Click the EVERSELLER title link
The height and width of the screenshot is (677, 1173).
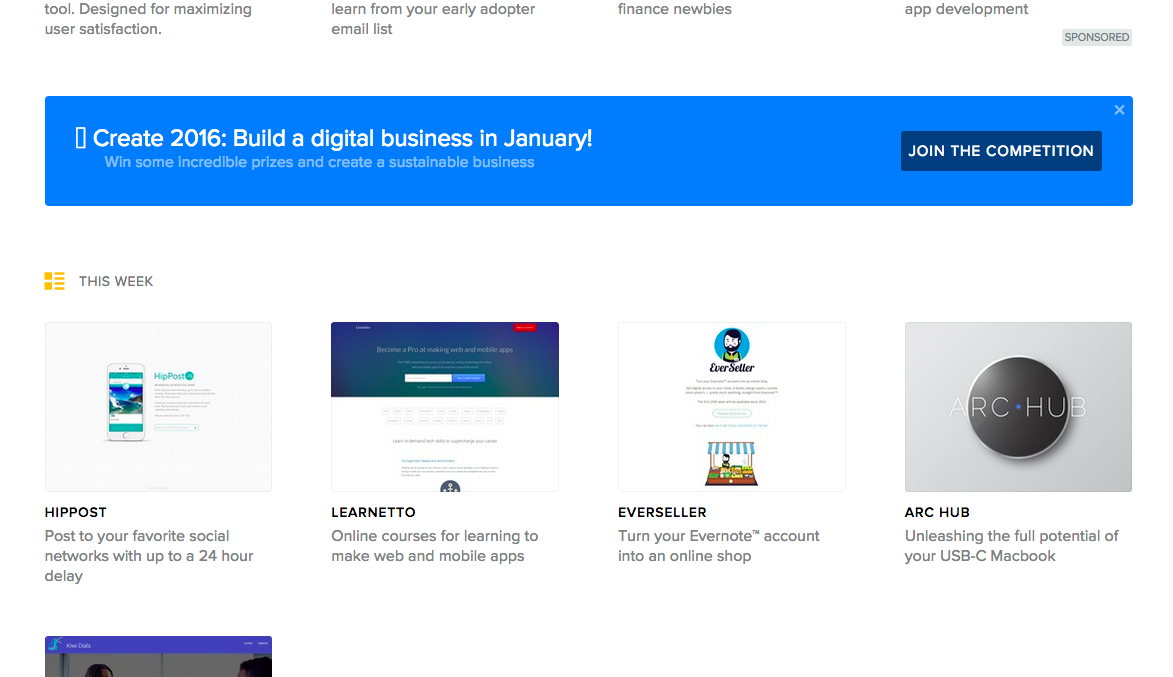(x=662, y=512)
